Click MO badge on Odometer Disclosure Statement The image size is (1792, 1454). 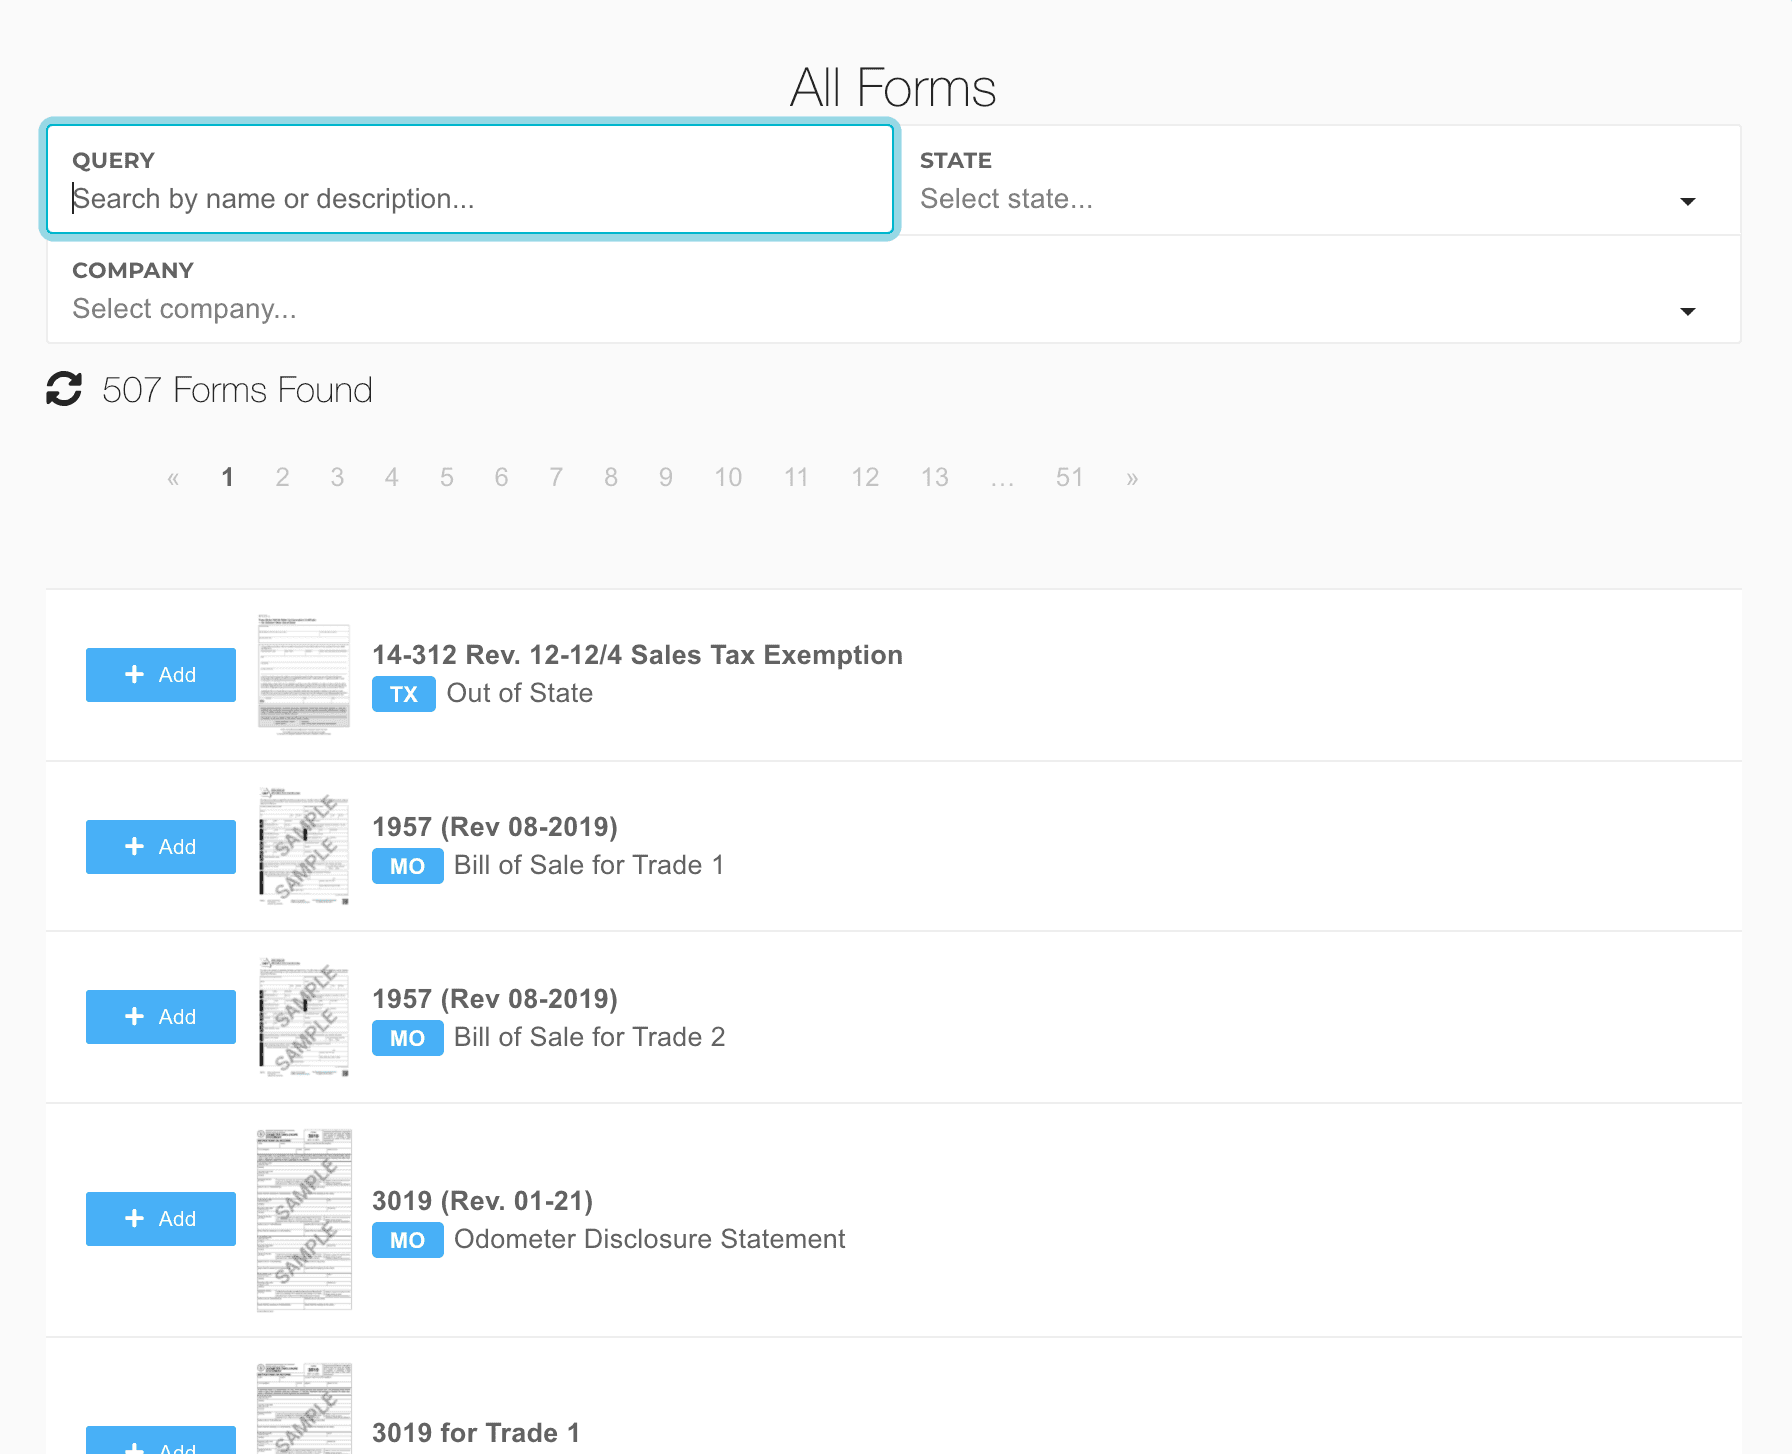click(407, 1240)
